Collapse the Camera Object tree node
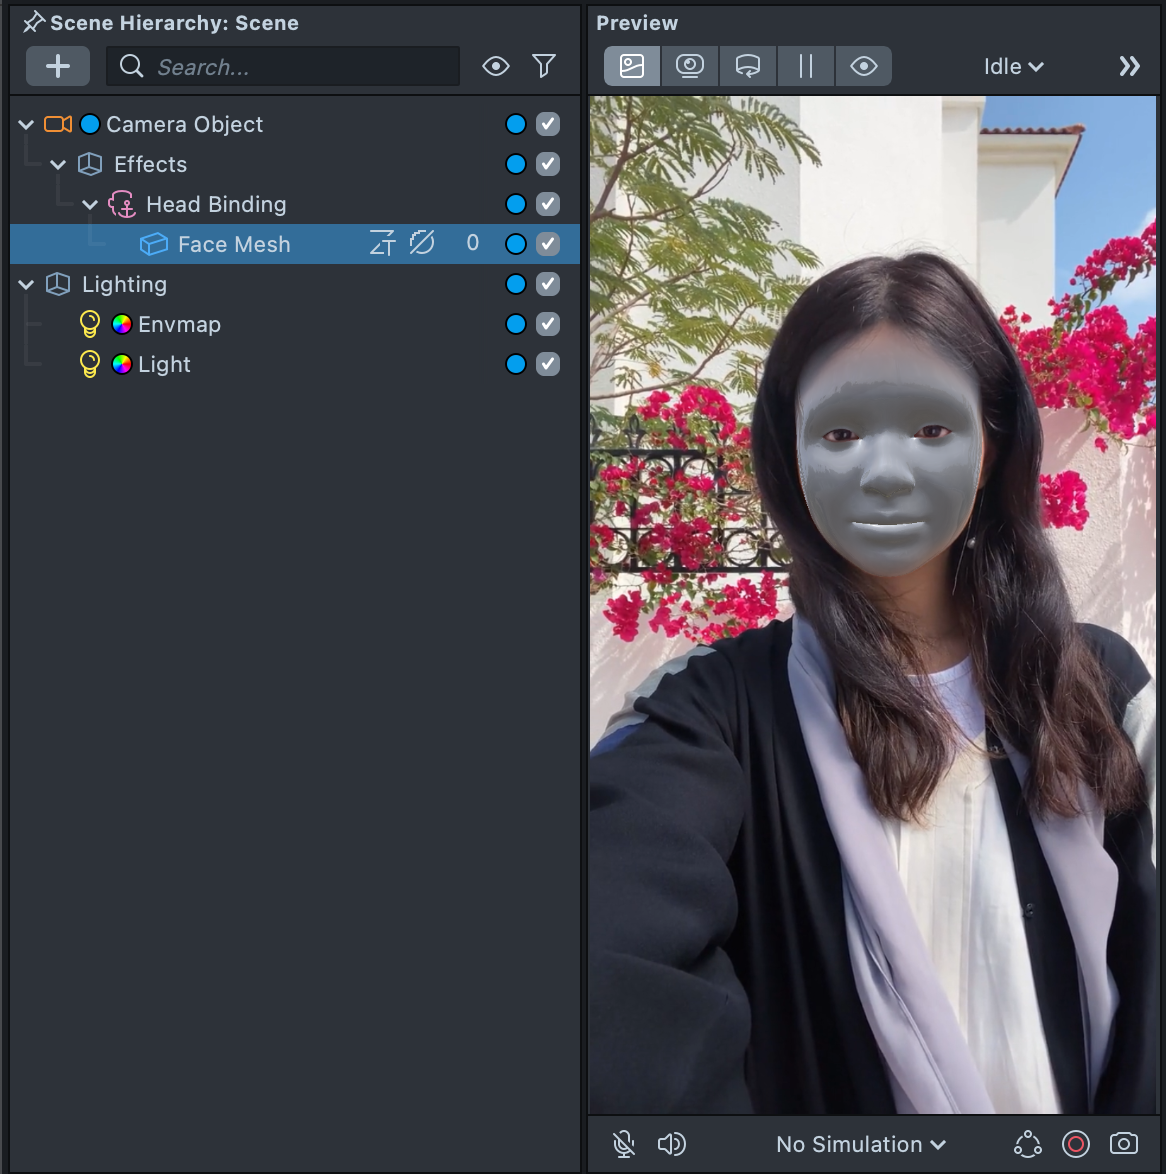1166x1174 pixels. click(27, 125)
